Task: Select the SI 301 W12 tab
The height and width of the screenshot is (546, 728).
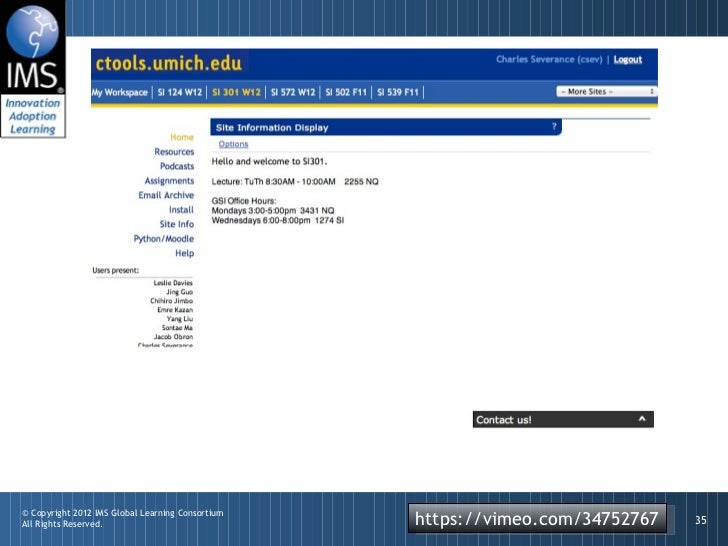Action: point(236,92)
